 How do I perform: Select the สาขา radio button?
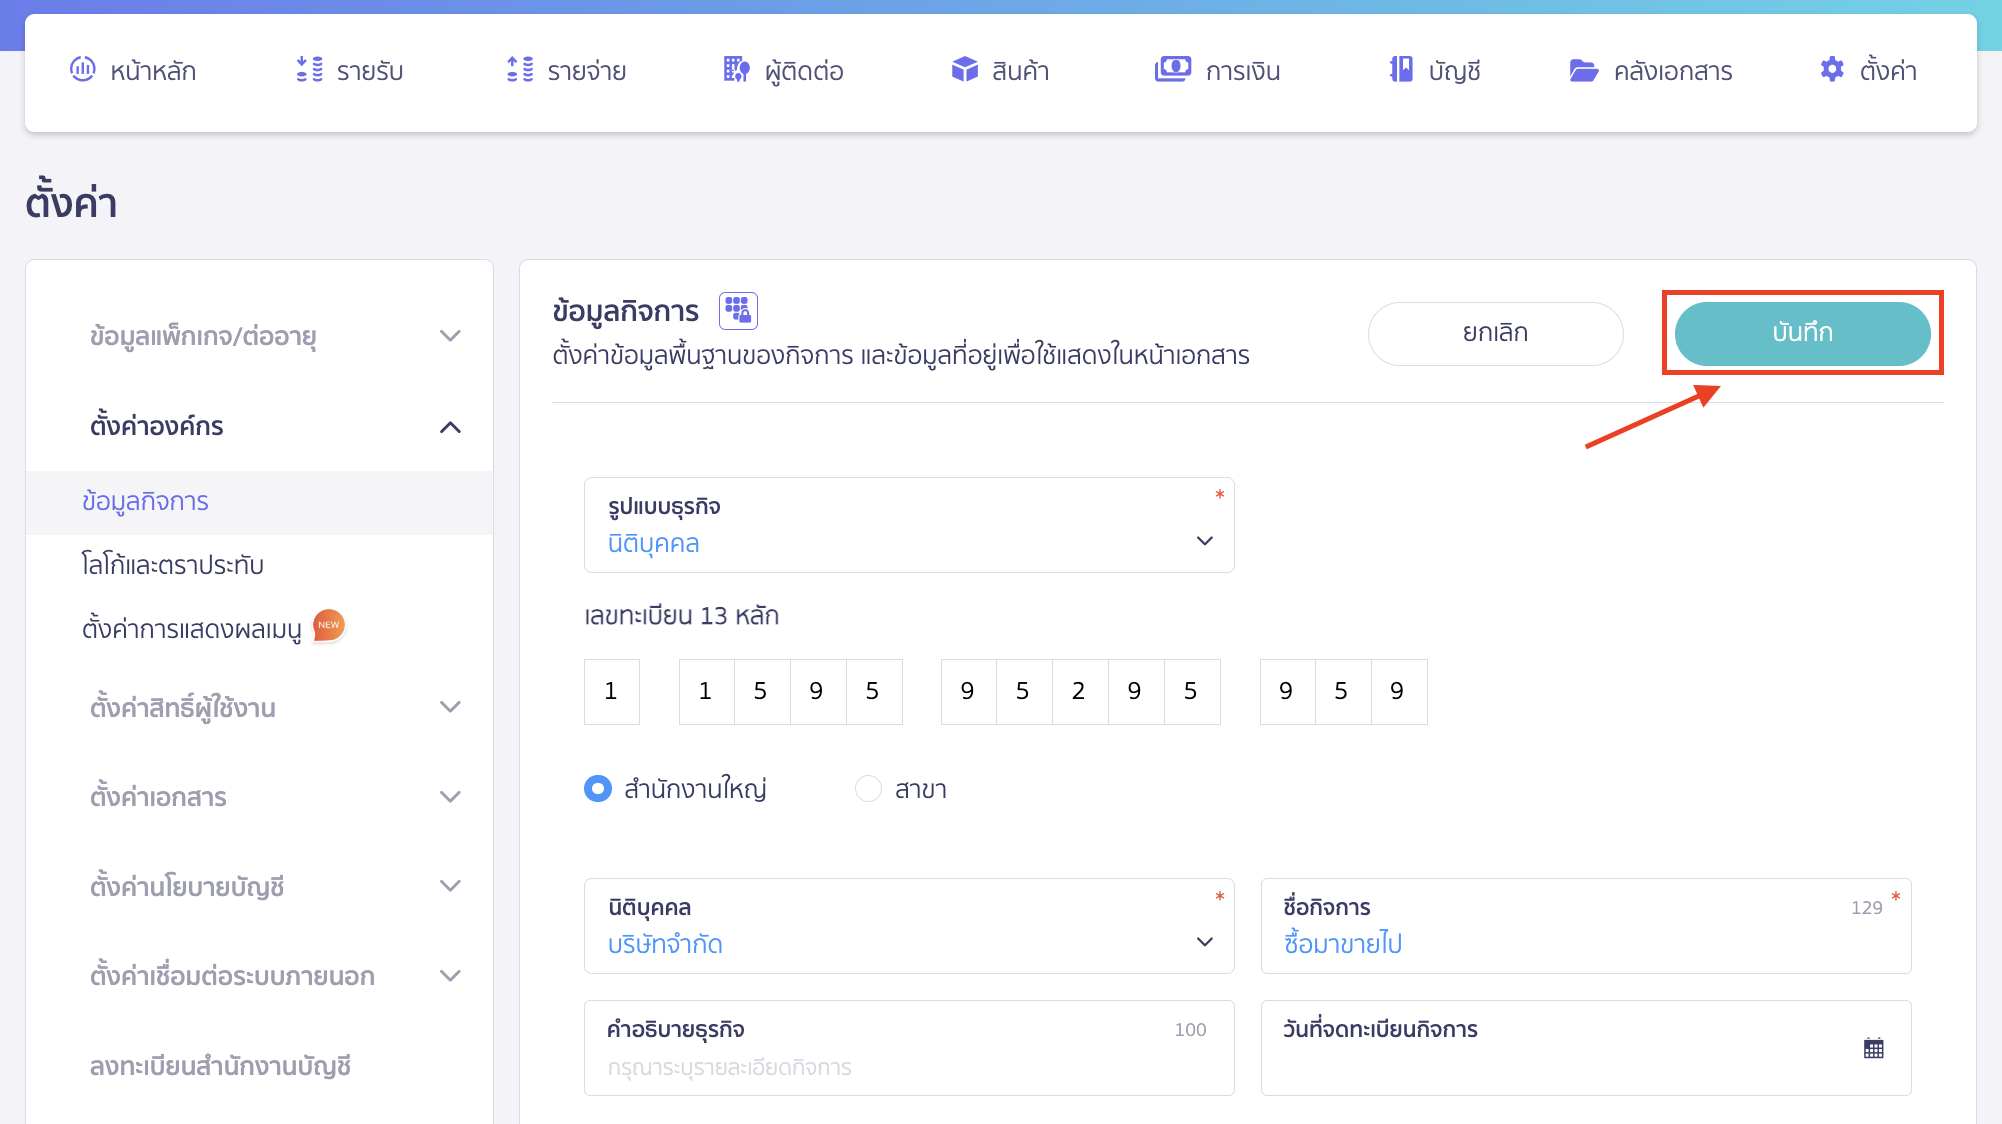868,789
